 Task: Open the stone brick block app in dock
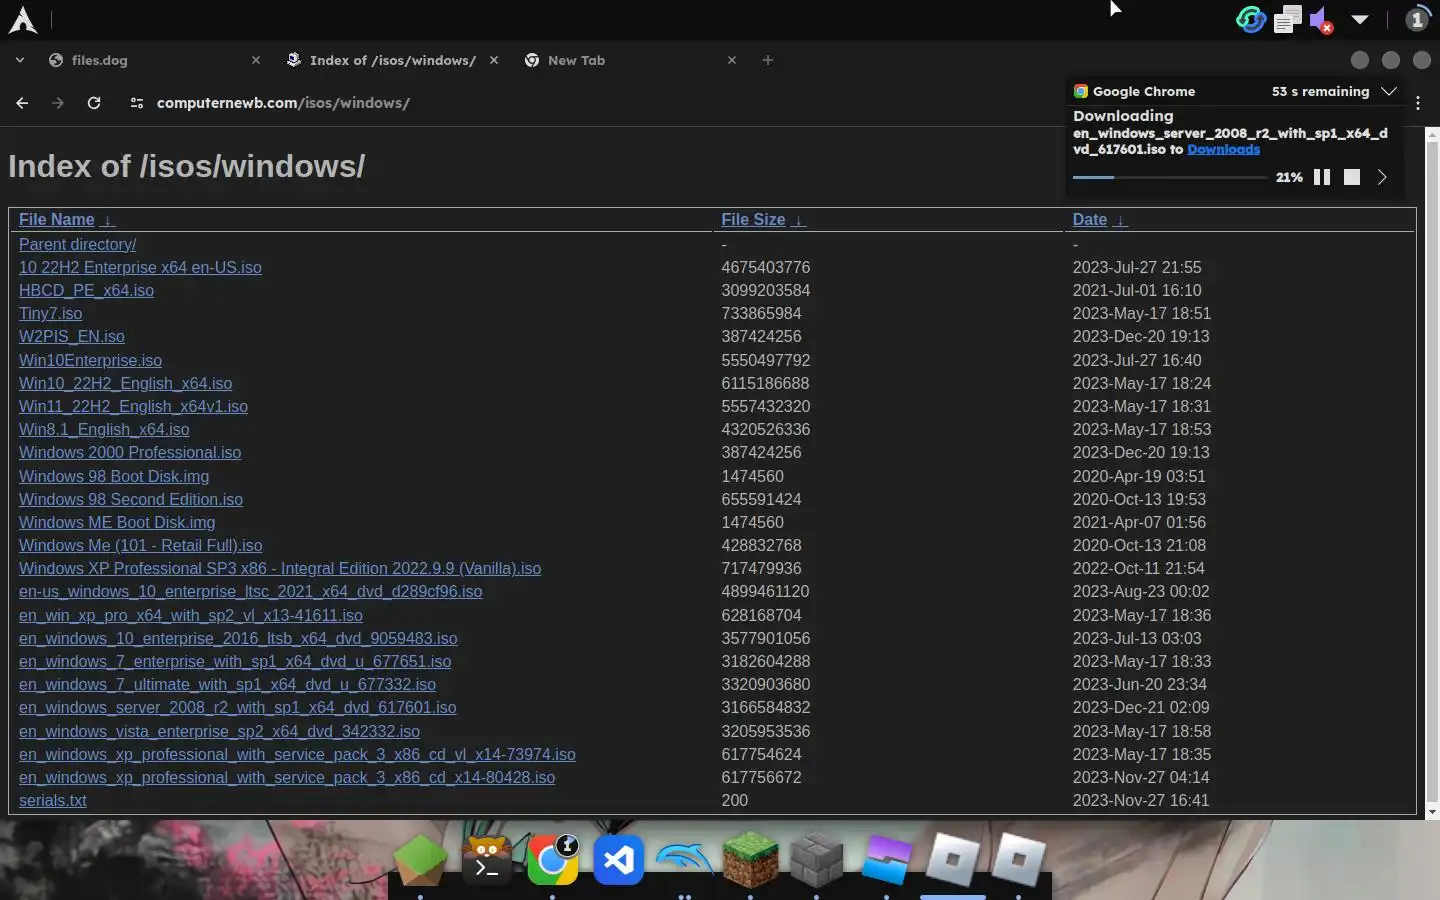click(817, 860)
